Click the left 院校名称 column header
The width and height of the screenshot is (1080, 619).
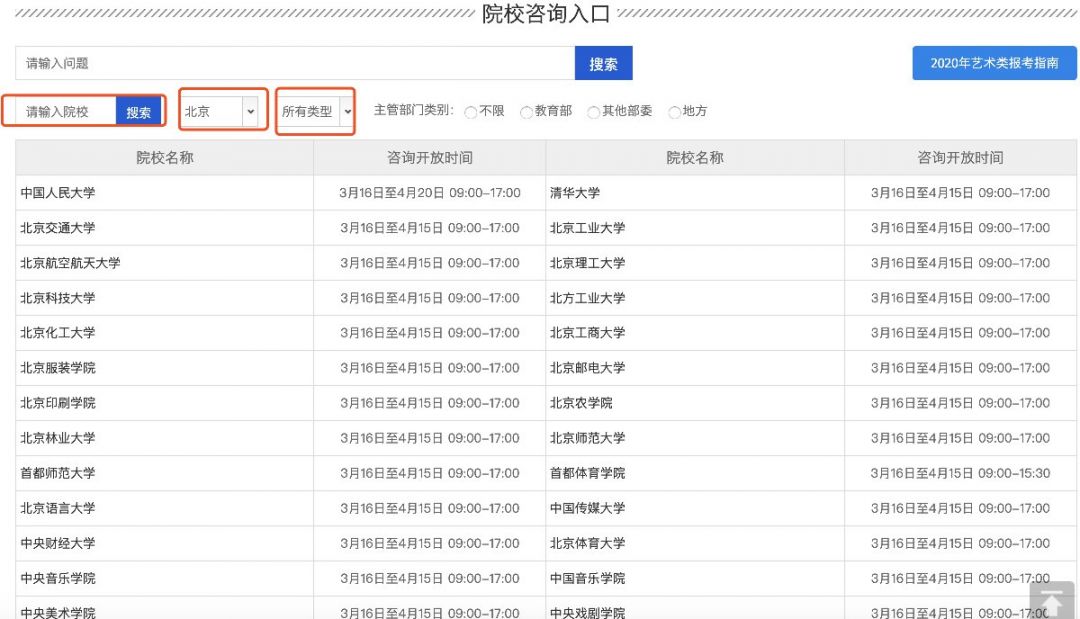[165, 158]
